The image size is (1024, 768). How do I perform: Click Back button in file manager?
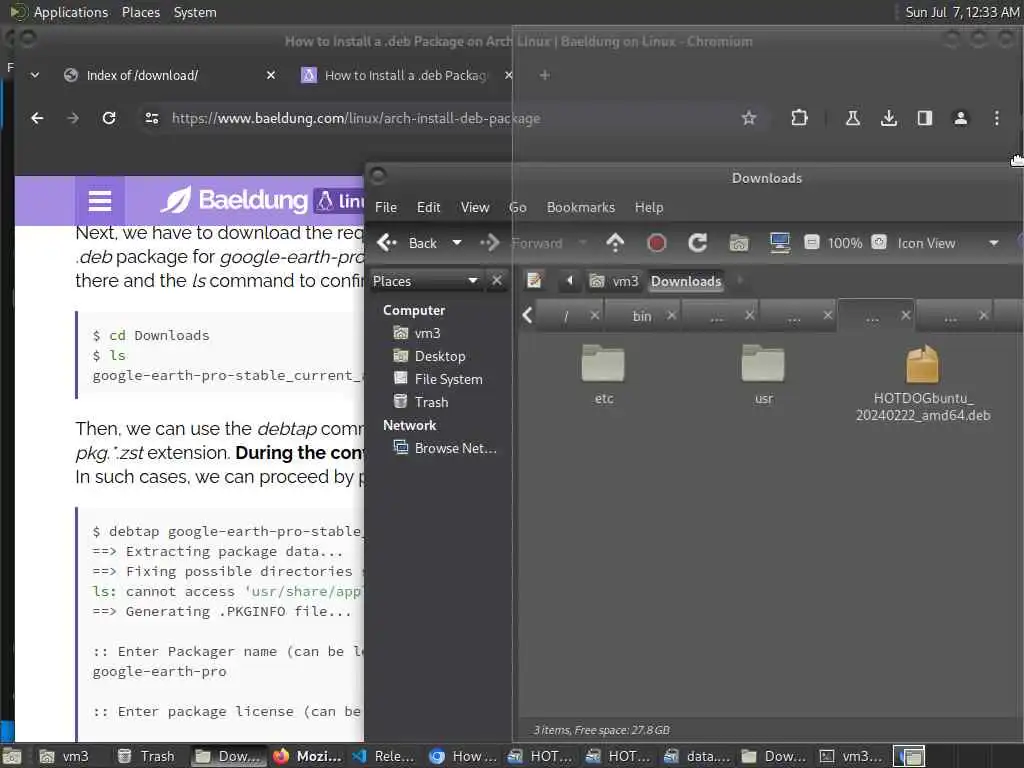click(407, 243)
